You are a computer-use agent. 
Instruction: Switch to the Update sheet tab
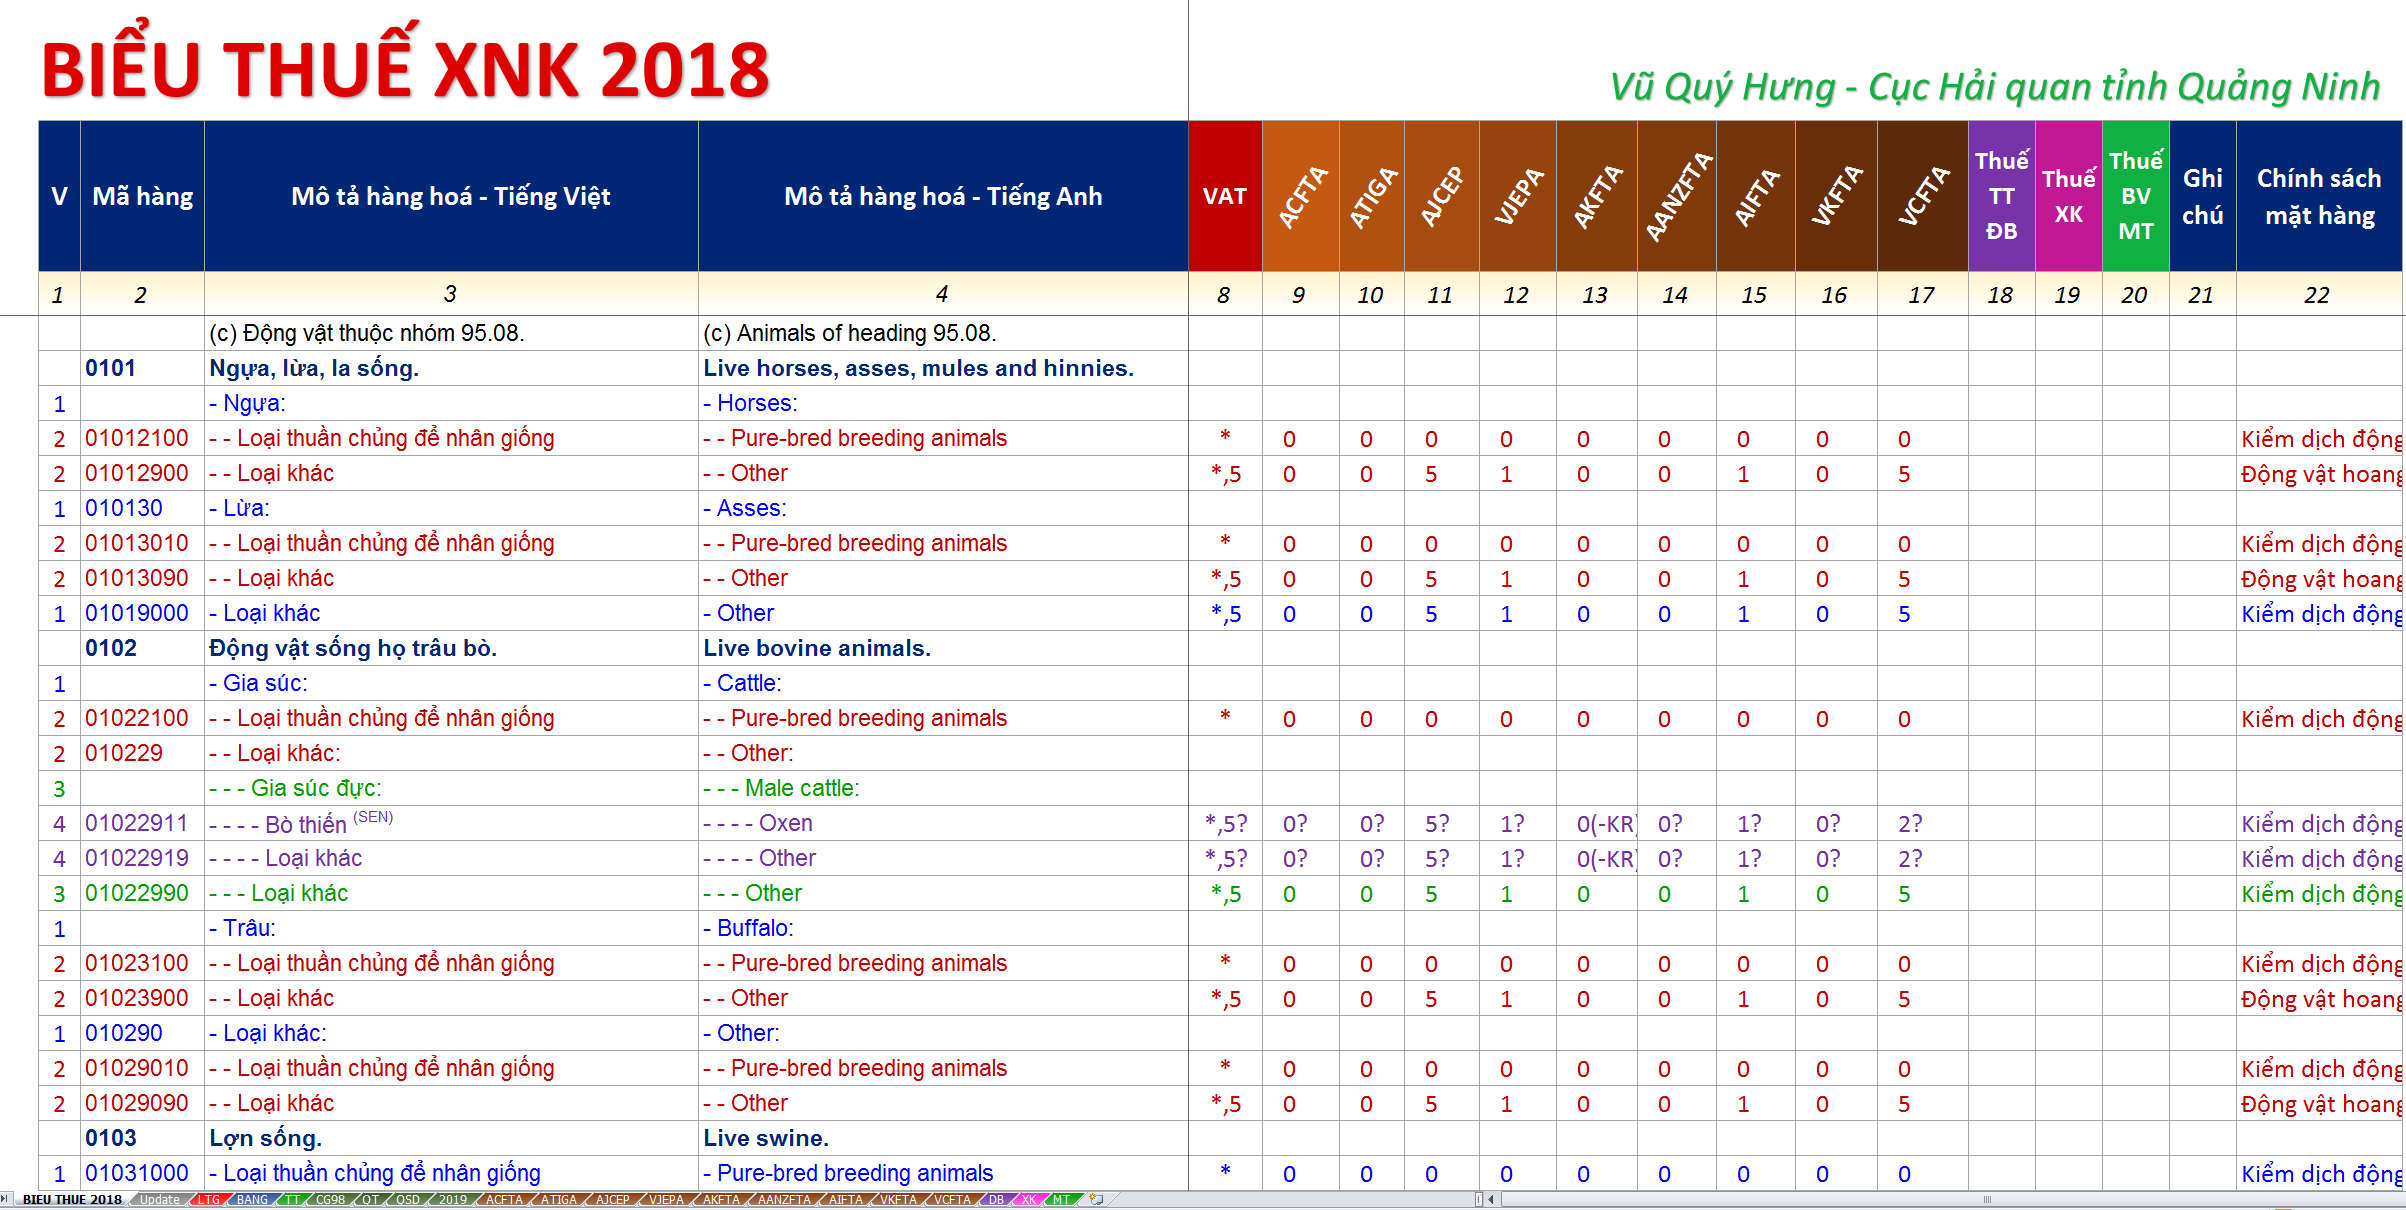[159, 1199]
